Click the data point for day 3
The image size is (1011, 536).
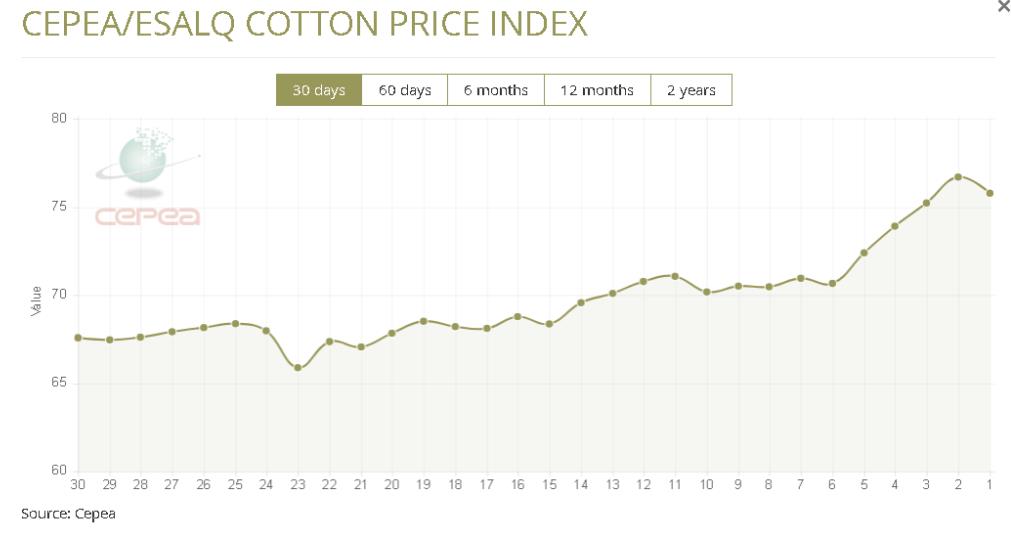click(927, 203)
